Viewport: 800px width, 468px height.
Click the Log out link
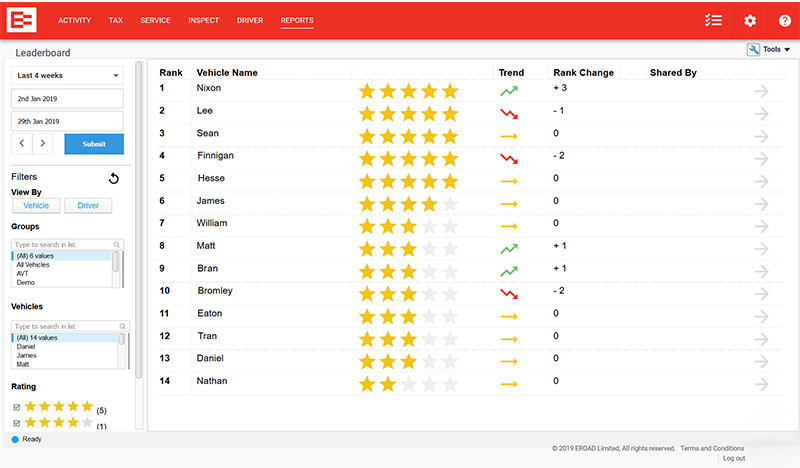coord(734,458)
